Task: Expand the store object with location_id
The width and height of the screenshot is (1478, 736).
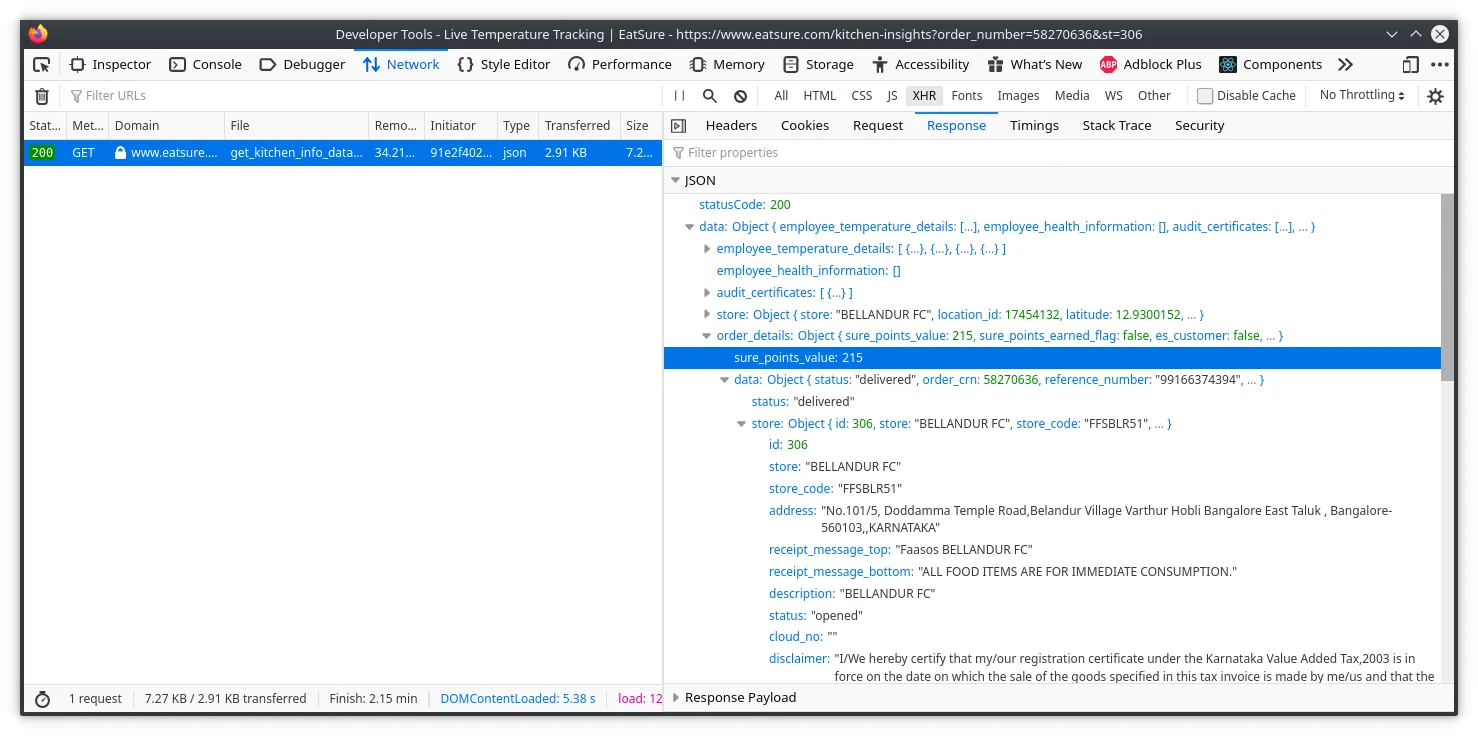Action: click(x=708, y=315)
